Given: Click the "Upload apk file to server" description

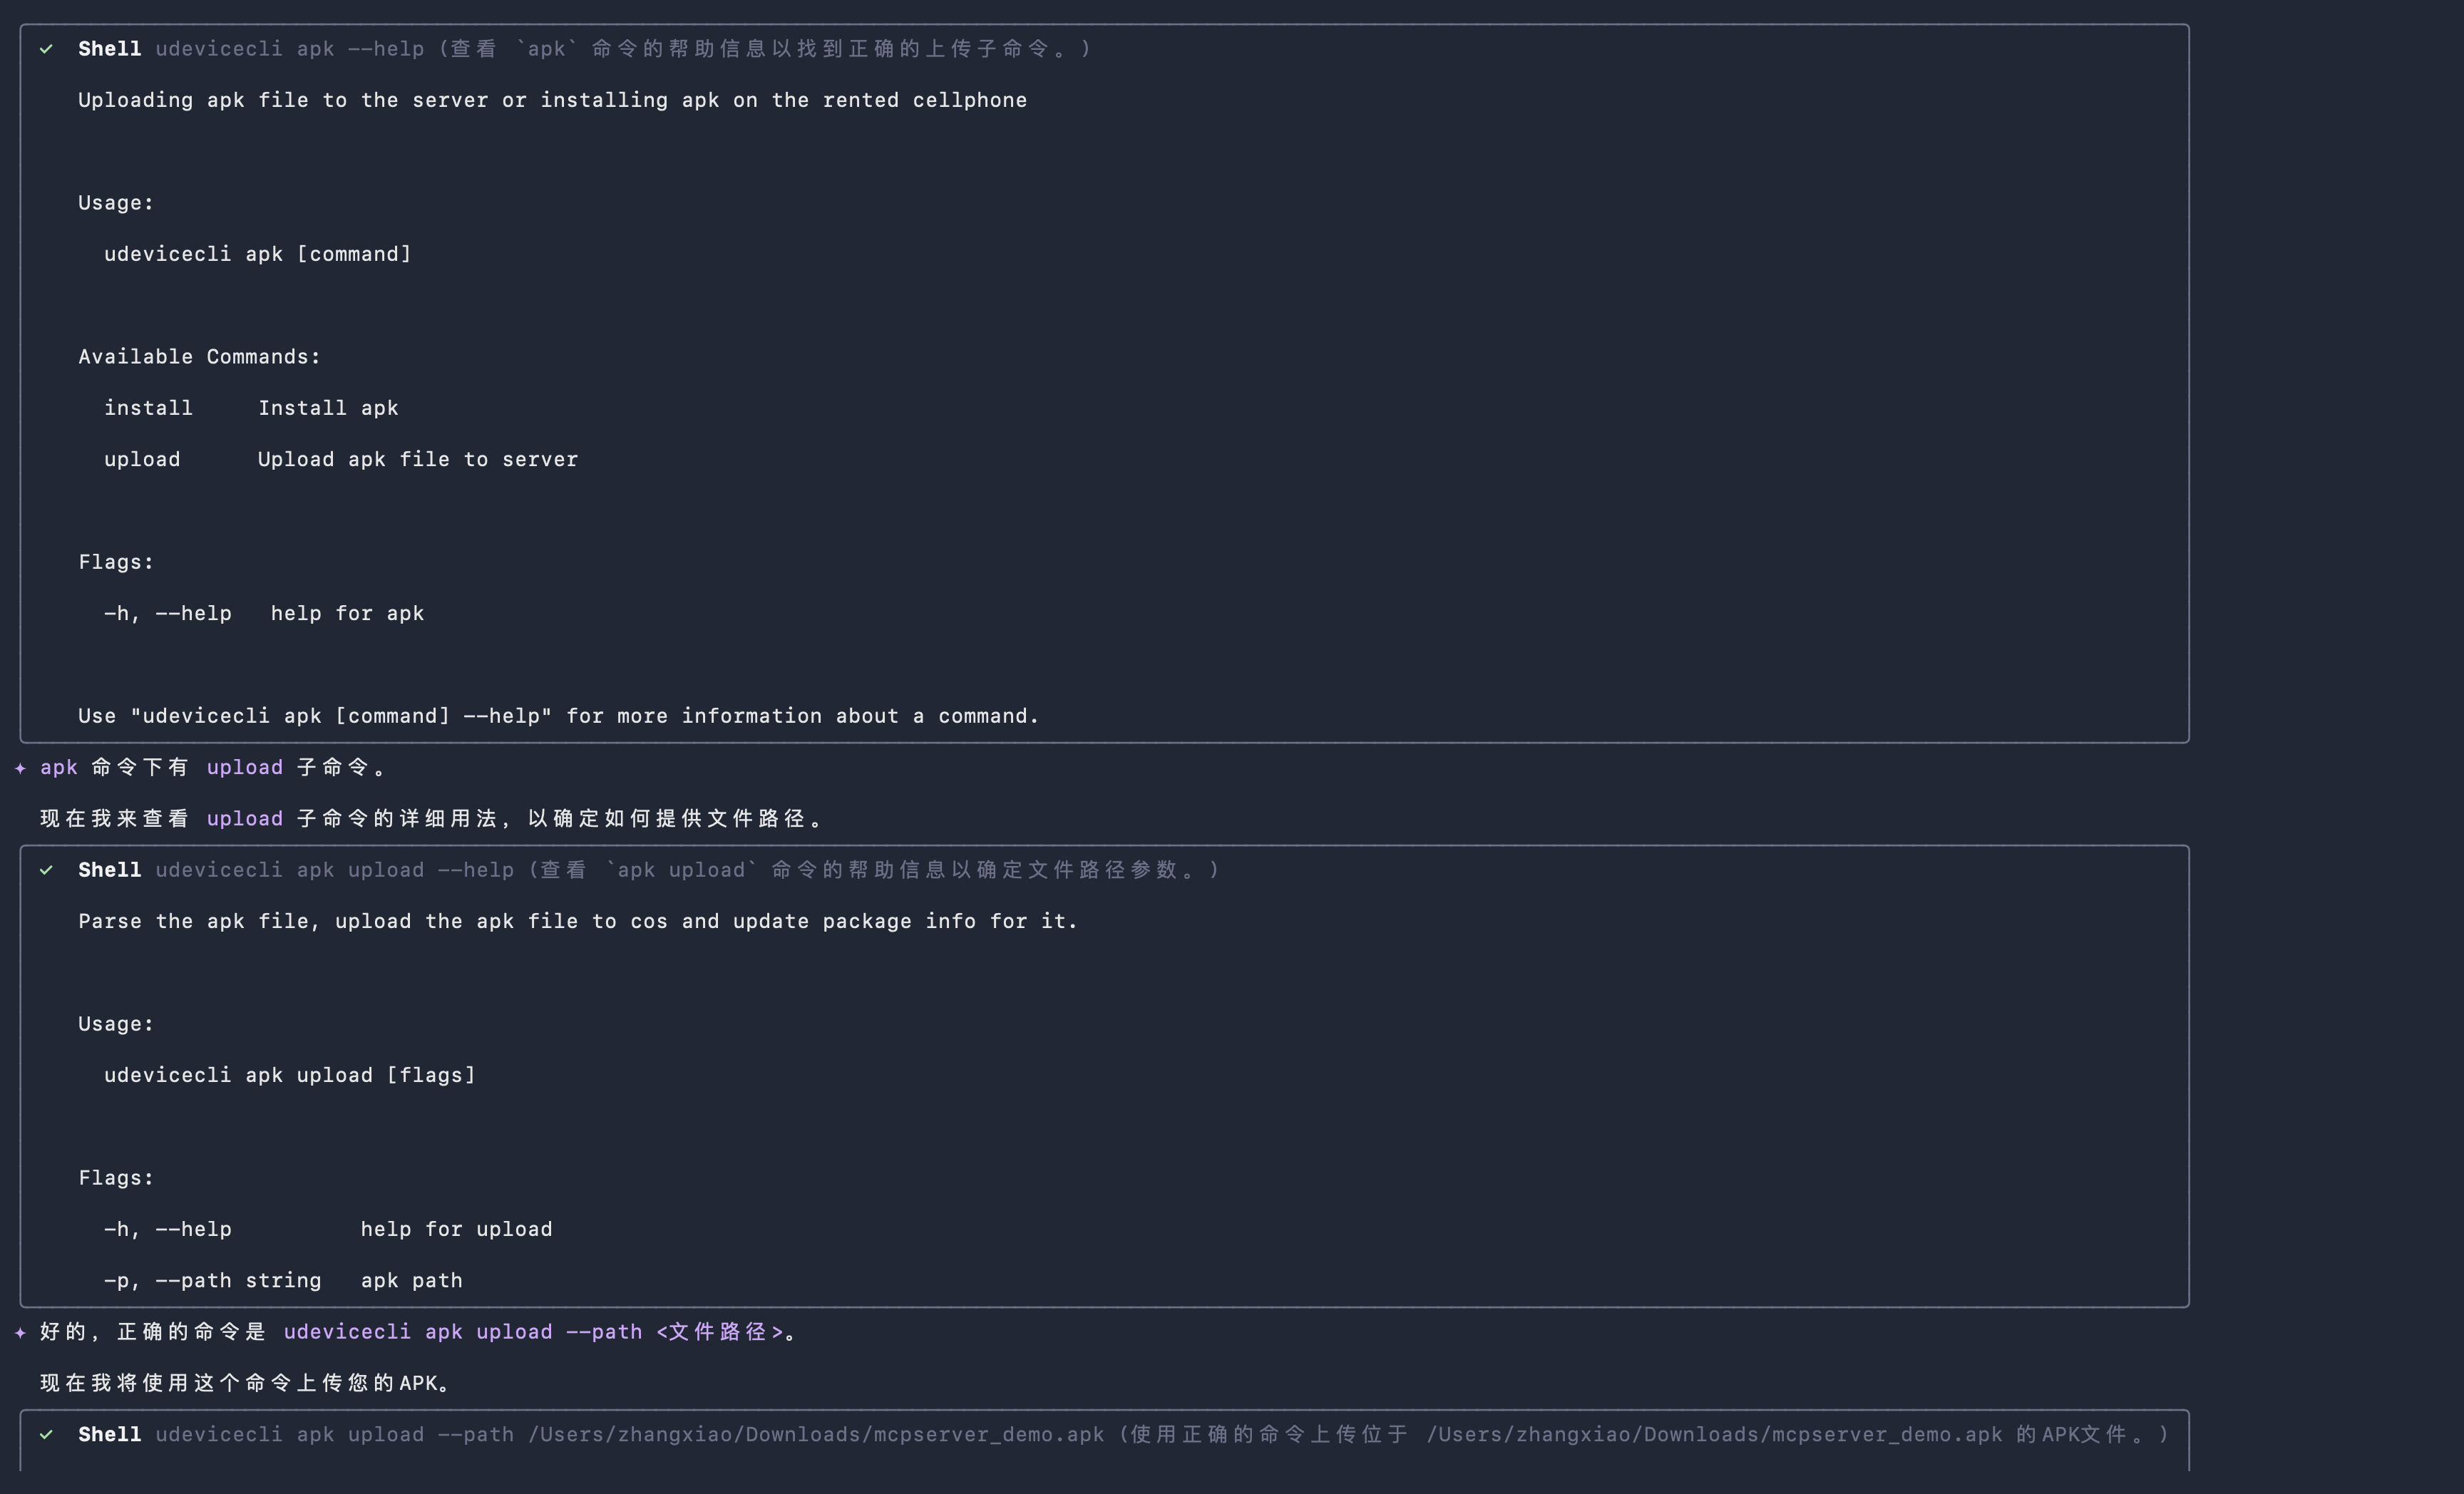Looking at the screenshot, I should 417,460.
